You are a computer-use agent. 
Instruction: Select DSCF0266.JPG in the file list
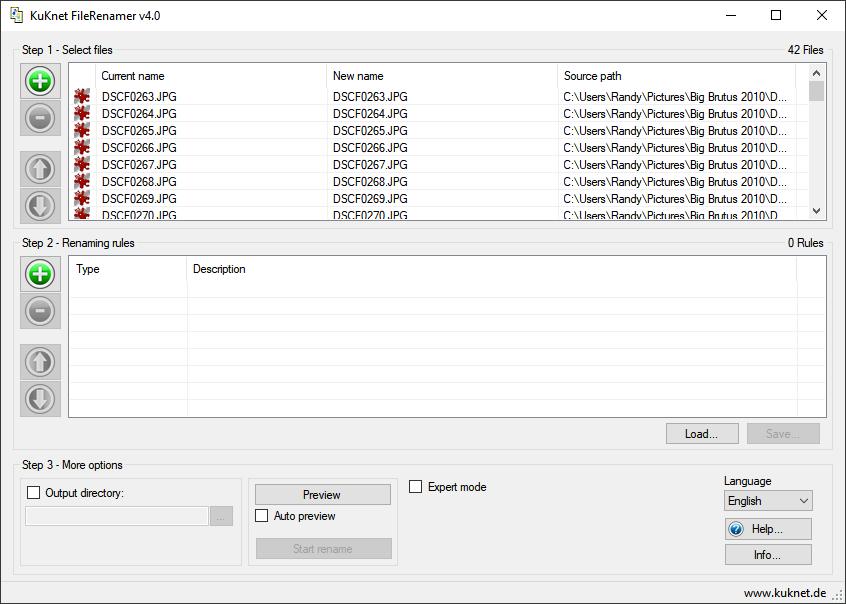432,147
